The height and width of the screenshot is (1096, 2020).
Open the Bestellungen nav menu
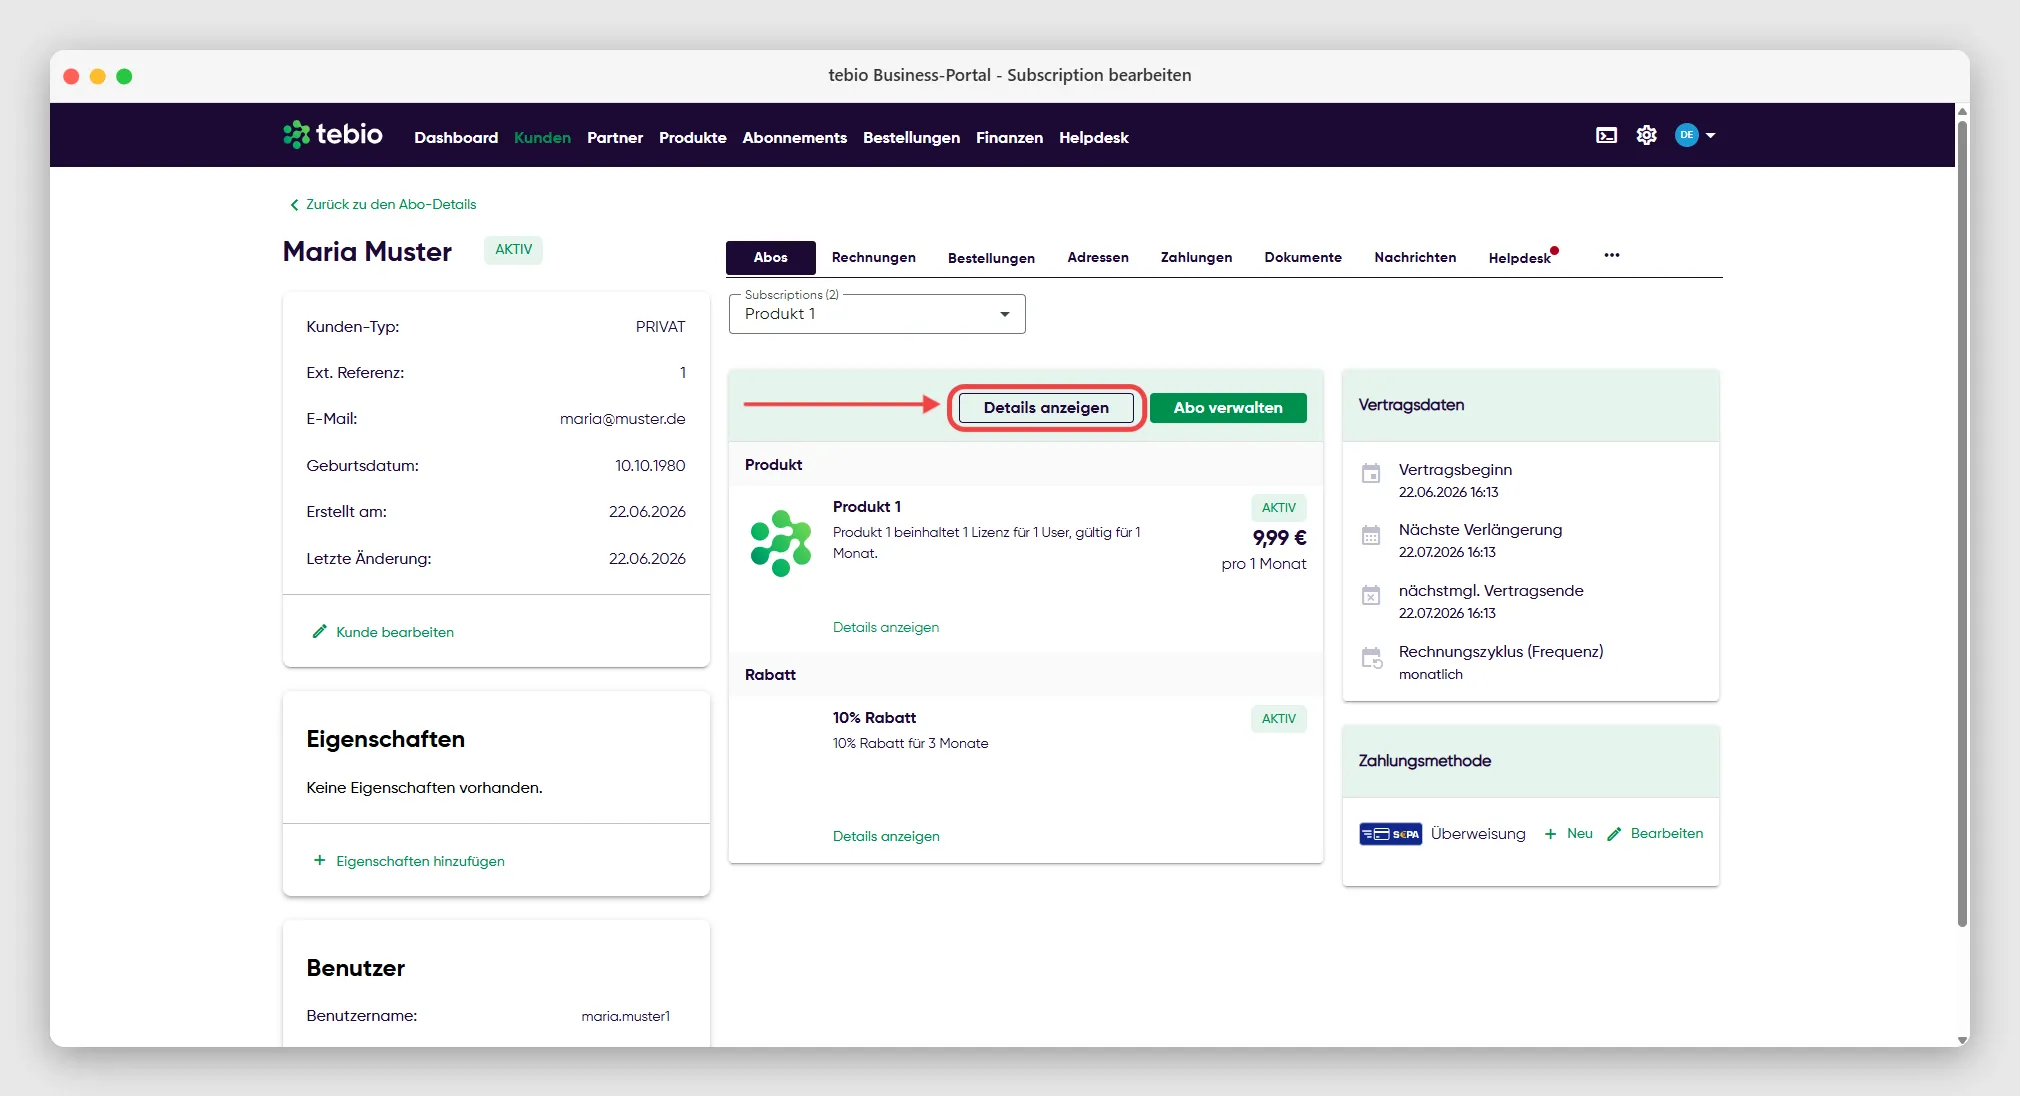point(911,138)
